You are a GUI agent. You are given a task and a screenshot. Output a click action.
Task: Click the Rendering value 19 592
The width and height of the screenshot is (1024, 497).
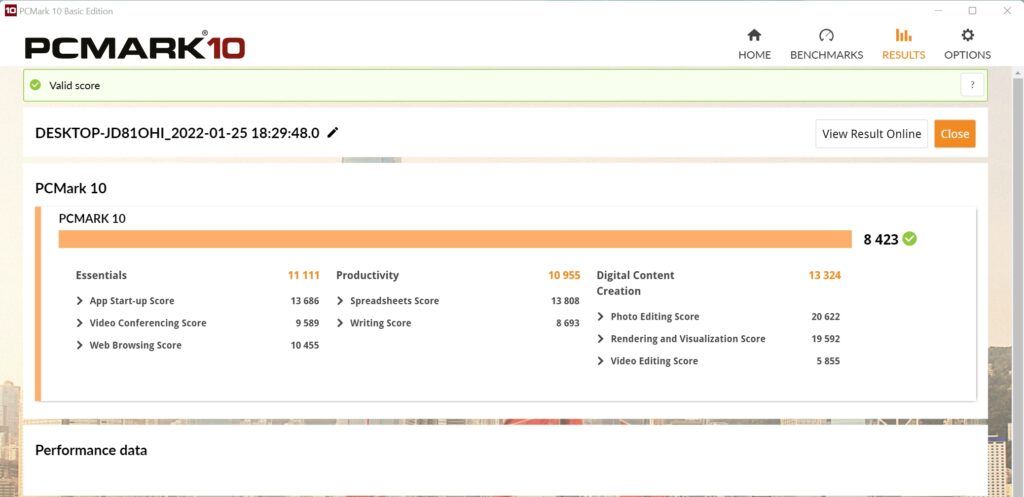(x=825, y=339)
